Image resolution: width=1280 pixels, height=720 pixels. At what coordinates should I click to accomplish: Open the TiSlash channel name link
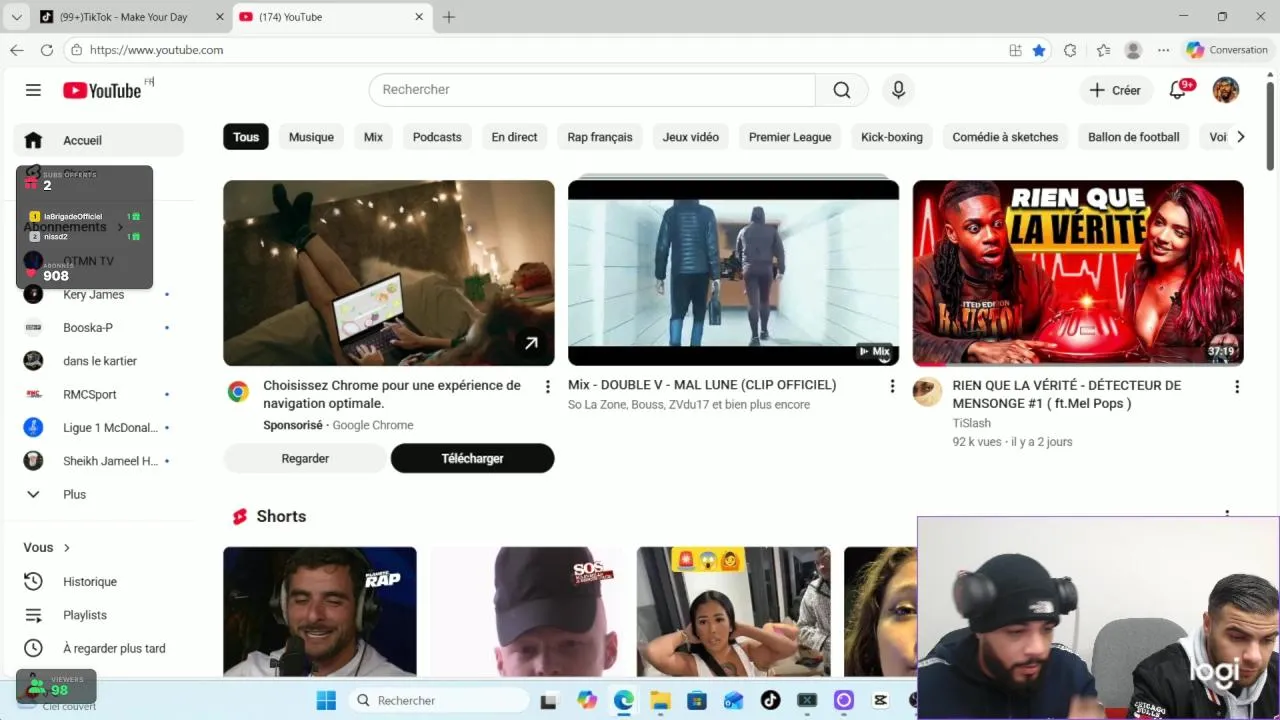(x=971, y=423)
